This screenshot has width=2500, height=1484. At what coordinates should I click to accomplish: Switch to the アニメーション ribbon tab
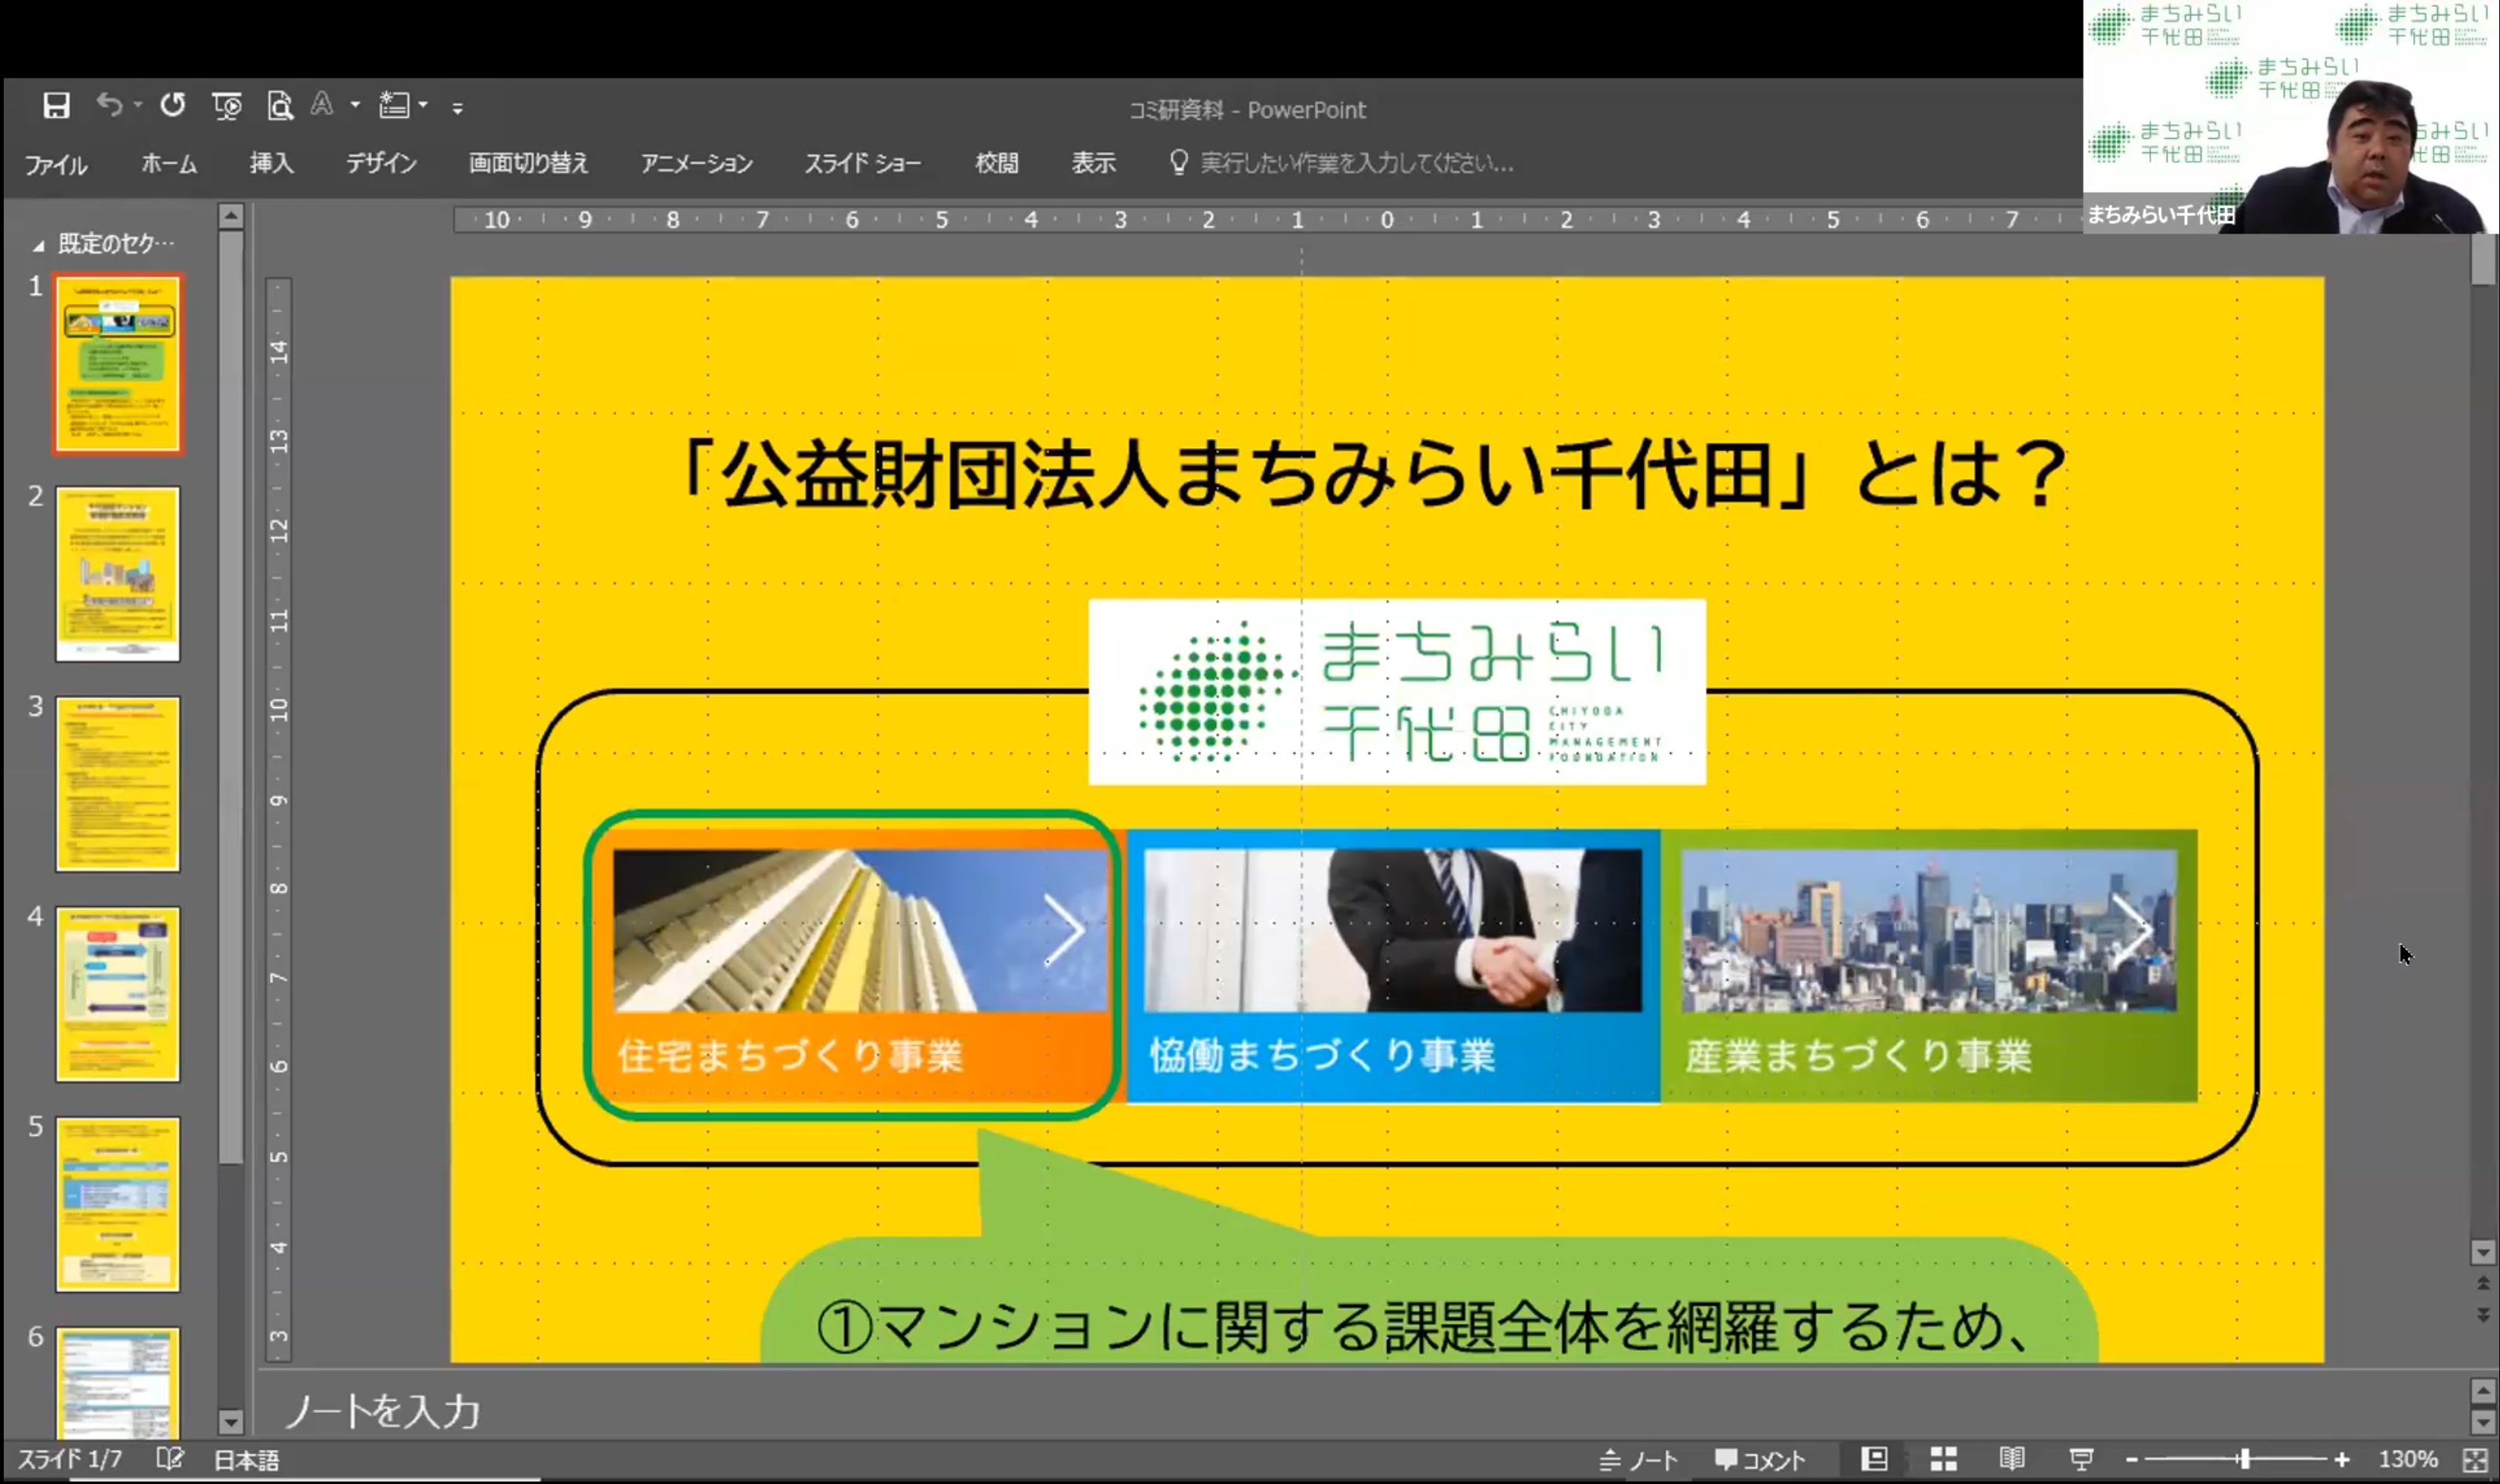(x=697, y=163)
